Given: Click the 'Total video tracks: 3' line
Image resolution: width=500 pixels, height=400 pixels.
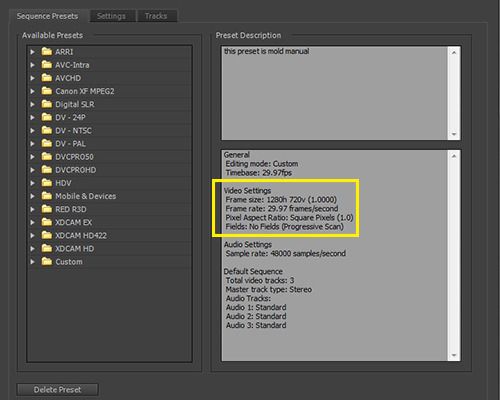Looking at the screenshot, I should pos(260,280).
